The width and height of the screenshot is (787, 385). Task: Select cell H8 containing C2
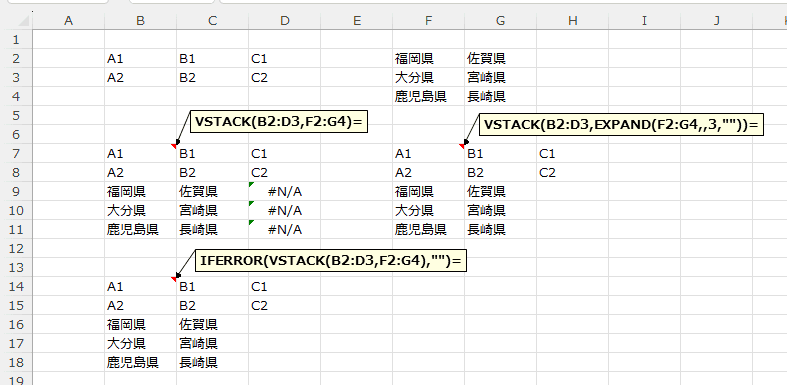point(573,173)
